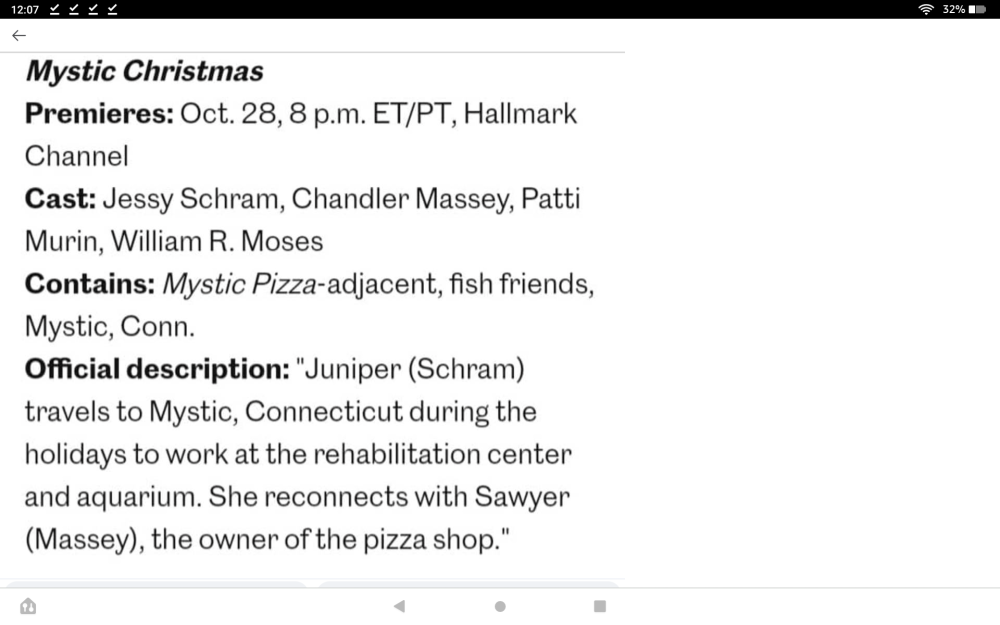Screen dimensions: 1000x625
Task: Tap the first checkmark notification icon
Action: [x=54, y=9]
